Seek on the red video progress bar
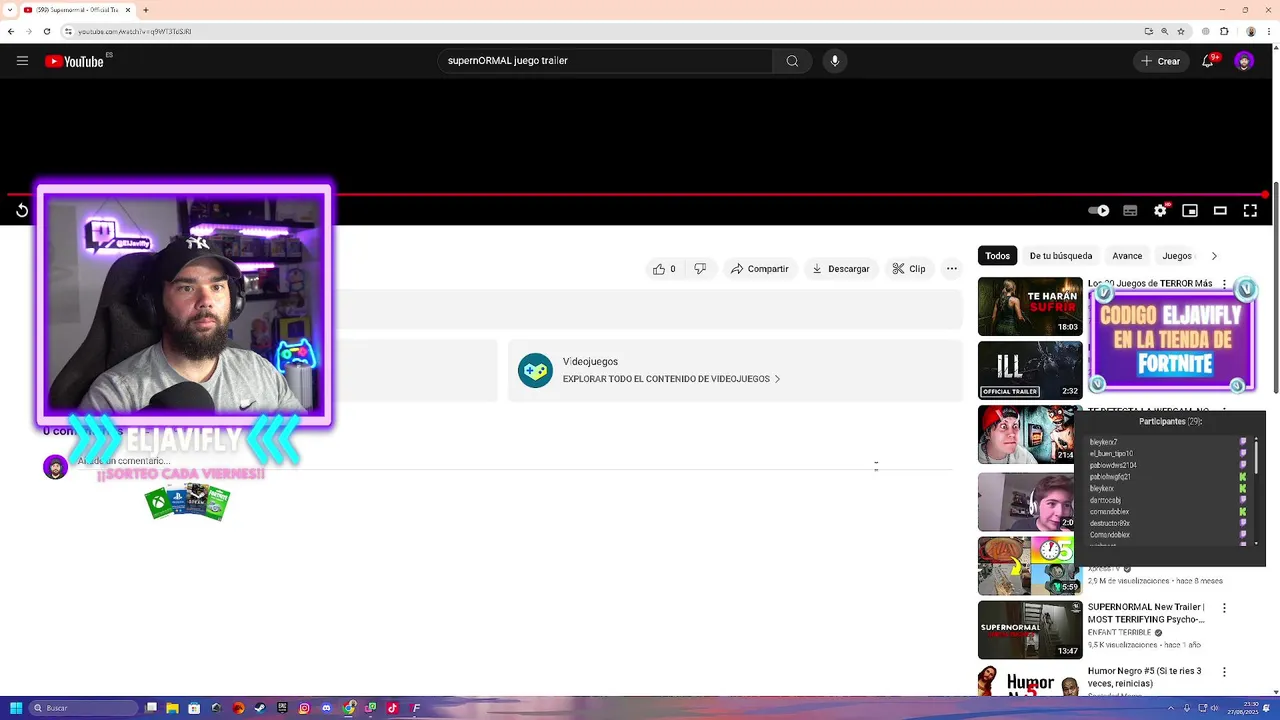The image size is (1280, 720). (x=636, y=195)
